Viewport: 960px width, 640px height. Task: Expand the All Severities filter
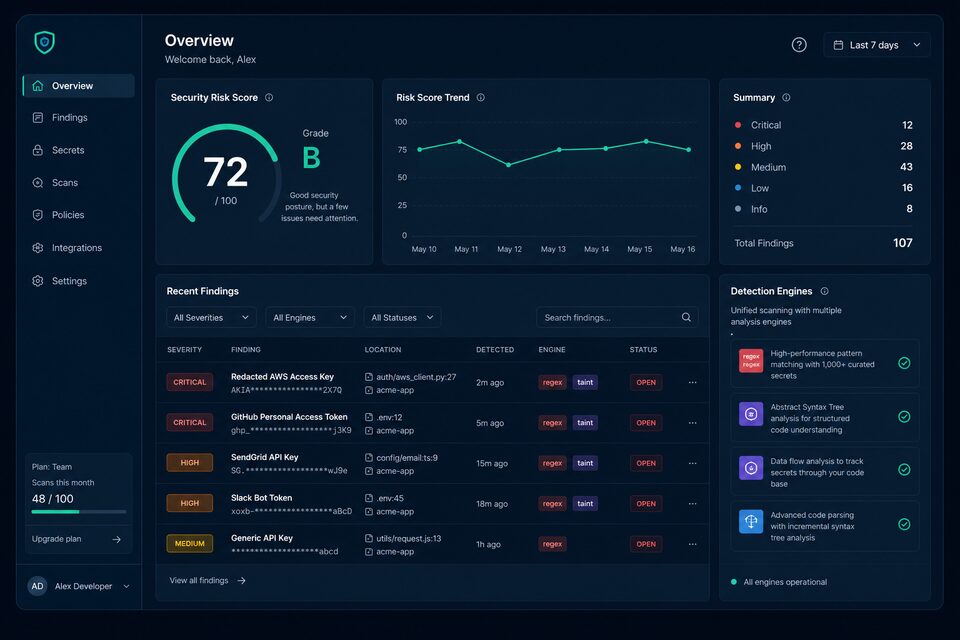(211, 317)
